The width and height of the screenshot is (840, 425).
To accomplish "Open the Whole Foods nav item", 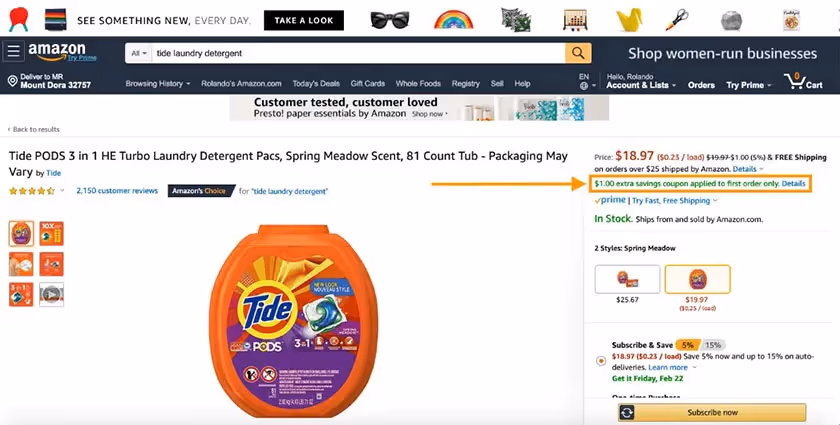I will coord(418,84).
